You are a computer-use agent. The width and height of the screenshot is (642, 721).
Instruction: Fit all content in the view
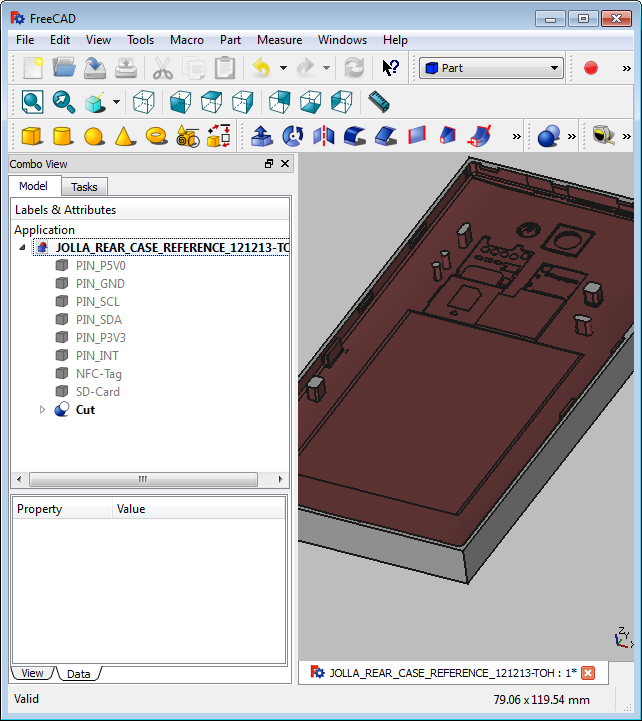pos(33,102)
